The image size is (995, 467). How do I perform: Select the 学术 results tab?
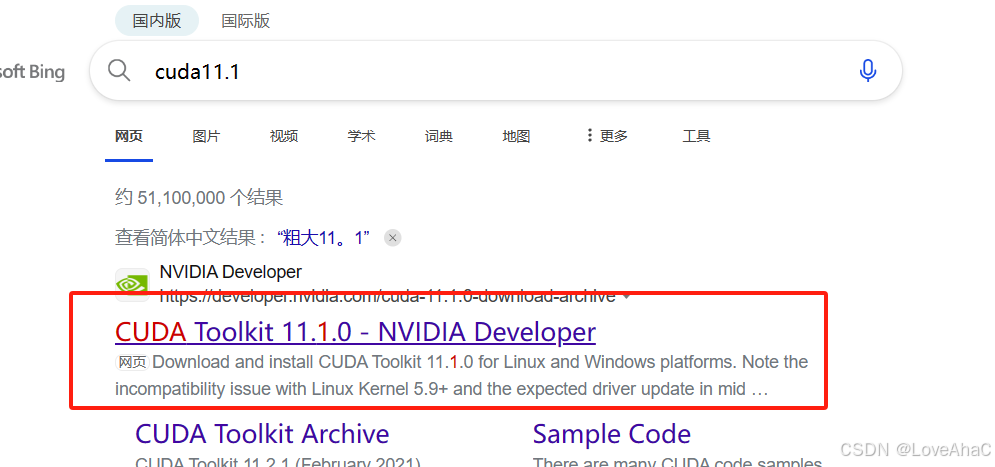(x=361, y=136)
